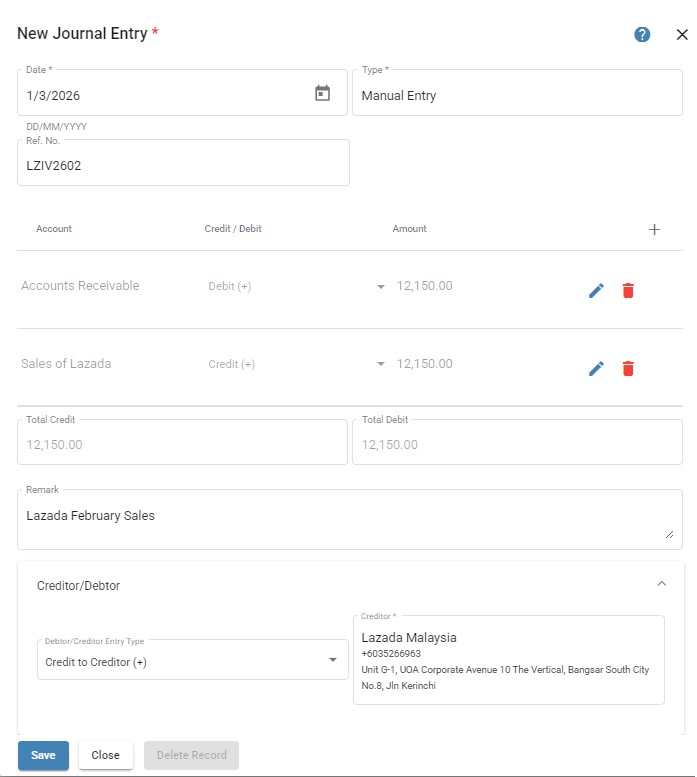This screenshot has height=777, width=697.
Task: Open Debit dropdown for Accounts Receivable
Action: click(x=380, y=287)
